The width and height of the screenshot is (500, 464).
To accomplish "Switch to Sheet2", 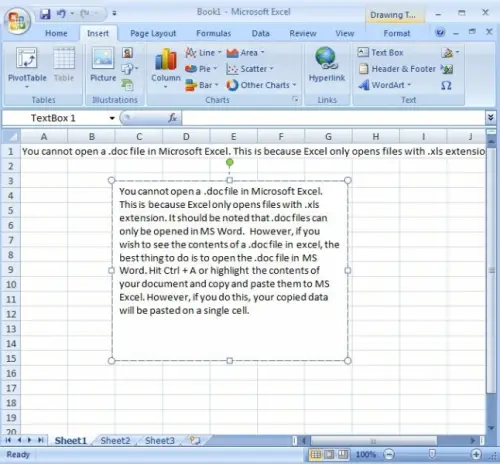I will click(115, 441).
